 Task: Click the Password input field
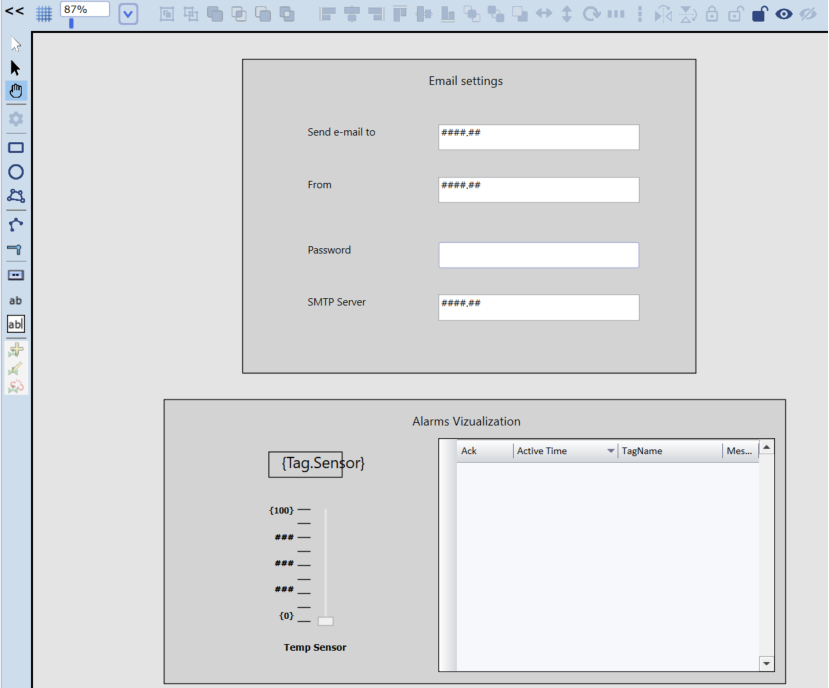(x=538, y=255)
